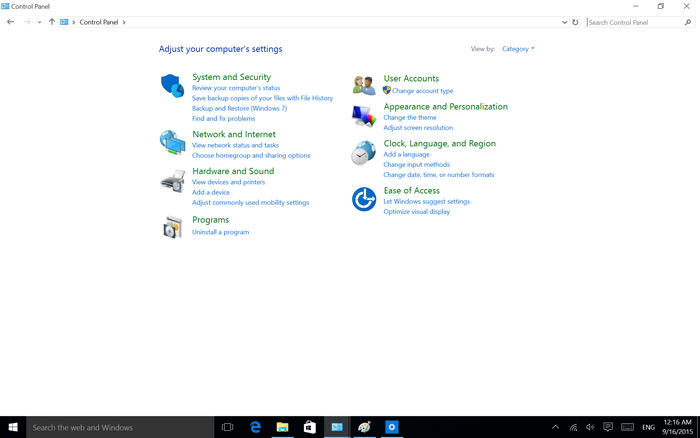Image resolution: width=700 pixels, height=438 pixels.
Task: Go up one level with Up arrow
Action: point(52,22)
